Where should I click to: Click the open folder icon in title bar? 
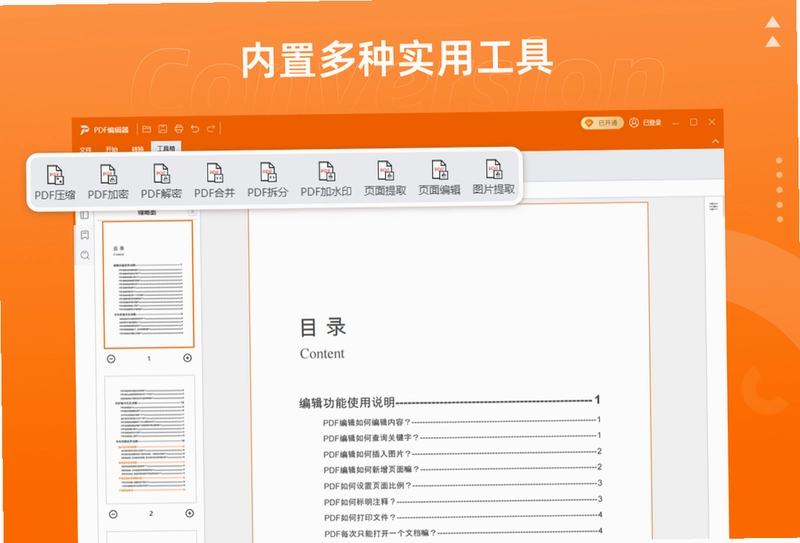pyautogui.click(x=146, y=129)
